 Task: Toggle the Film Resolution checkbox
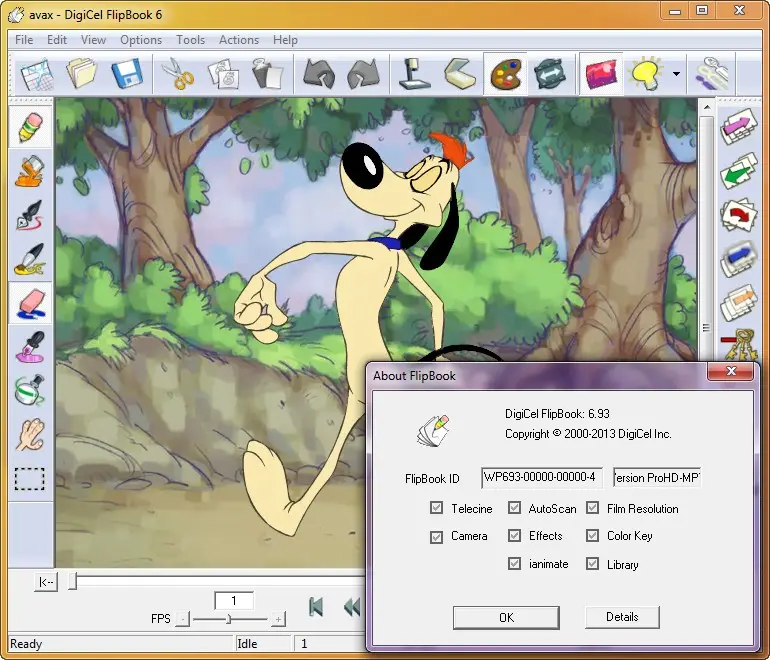pyautogui.click(x=592, y=508)
